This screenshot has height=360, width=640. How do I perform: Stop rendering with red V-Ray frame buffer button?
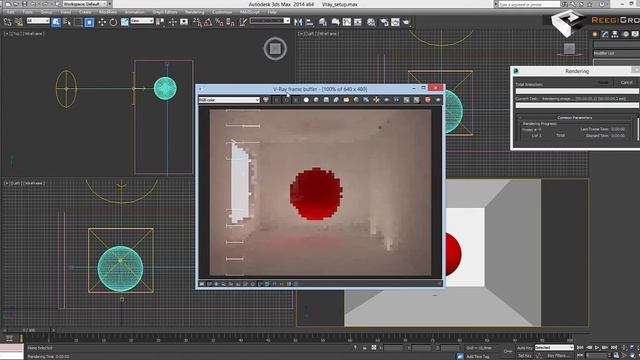point(428,100)
